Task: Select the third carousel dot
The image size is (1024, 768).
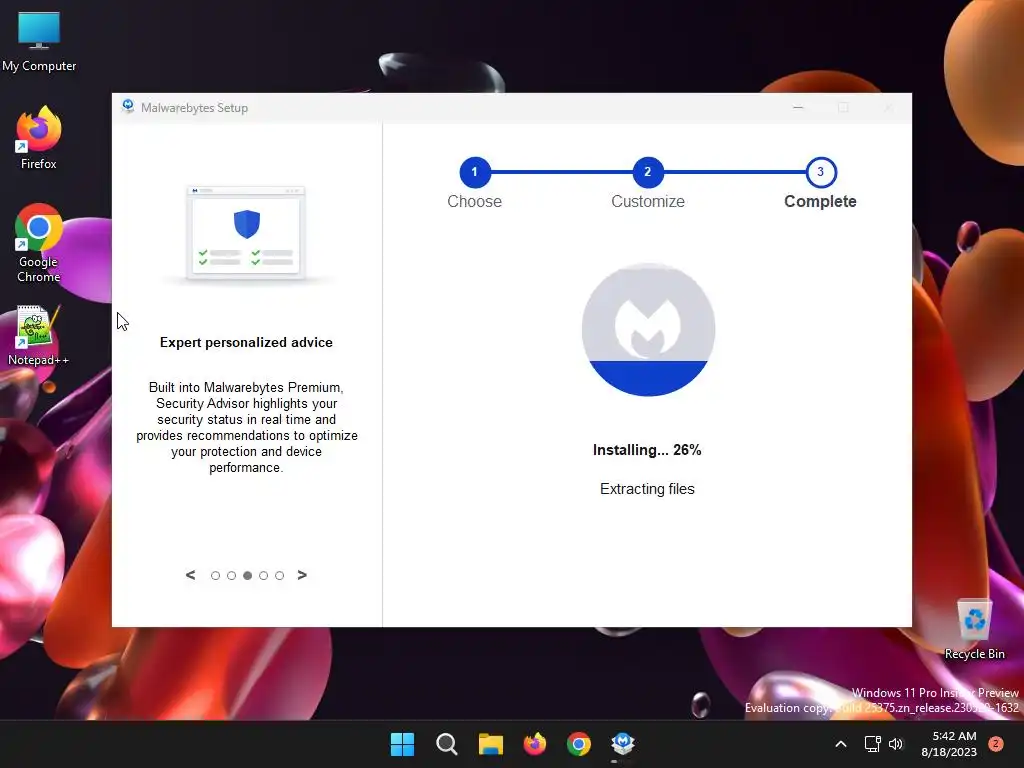Action: tap(248, 575)
